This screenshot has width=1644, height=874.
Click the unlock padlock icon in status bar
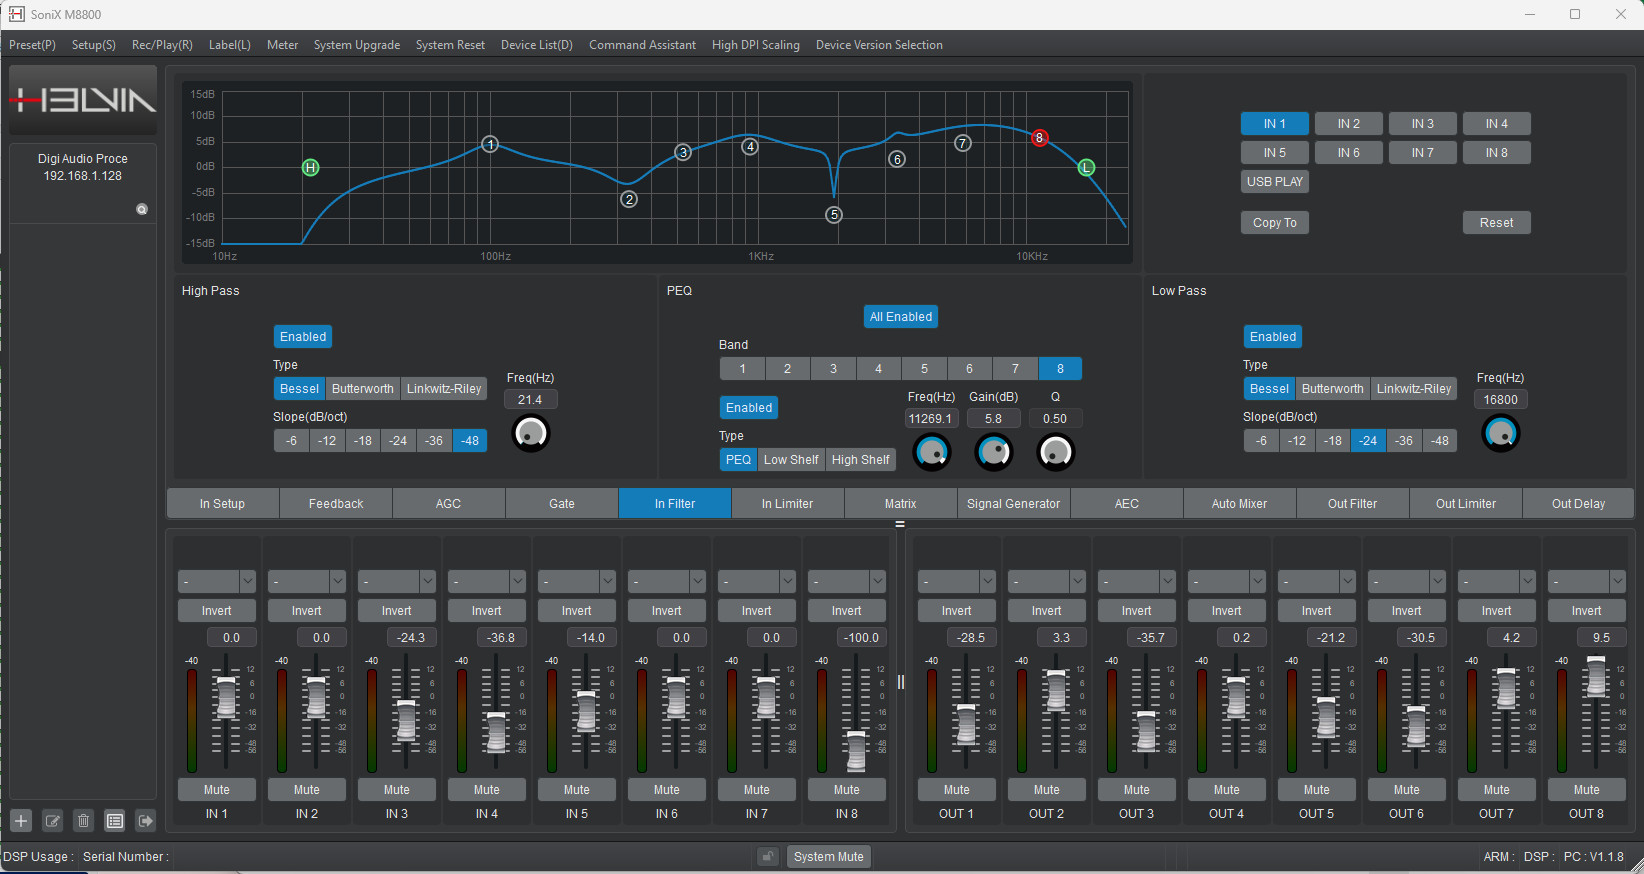tap(767, 857)
